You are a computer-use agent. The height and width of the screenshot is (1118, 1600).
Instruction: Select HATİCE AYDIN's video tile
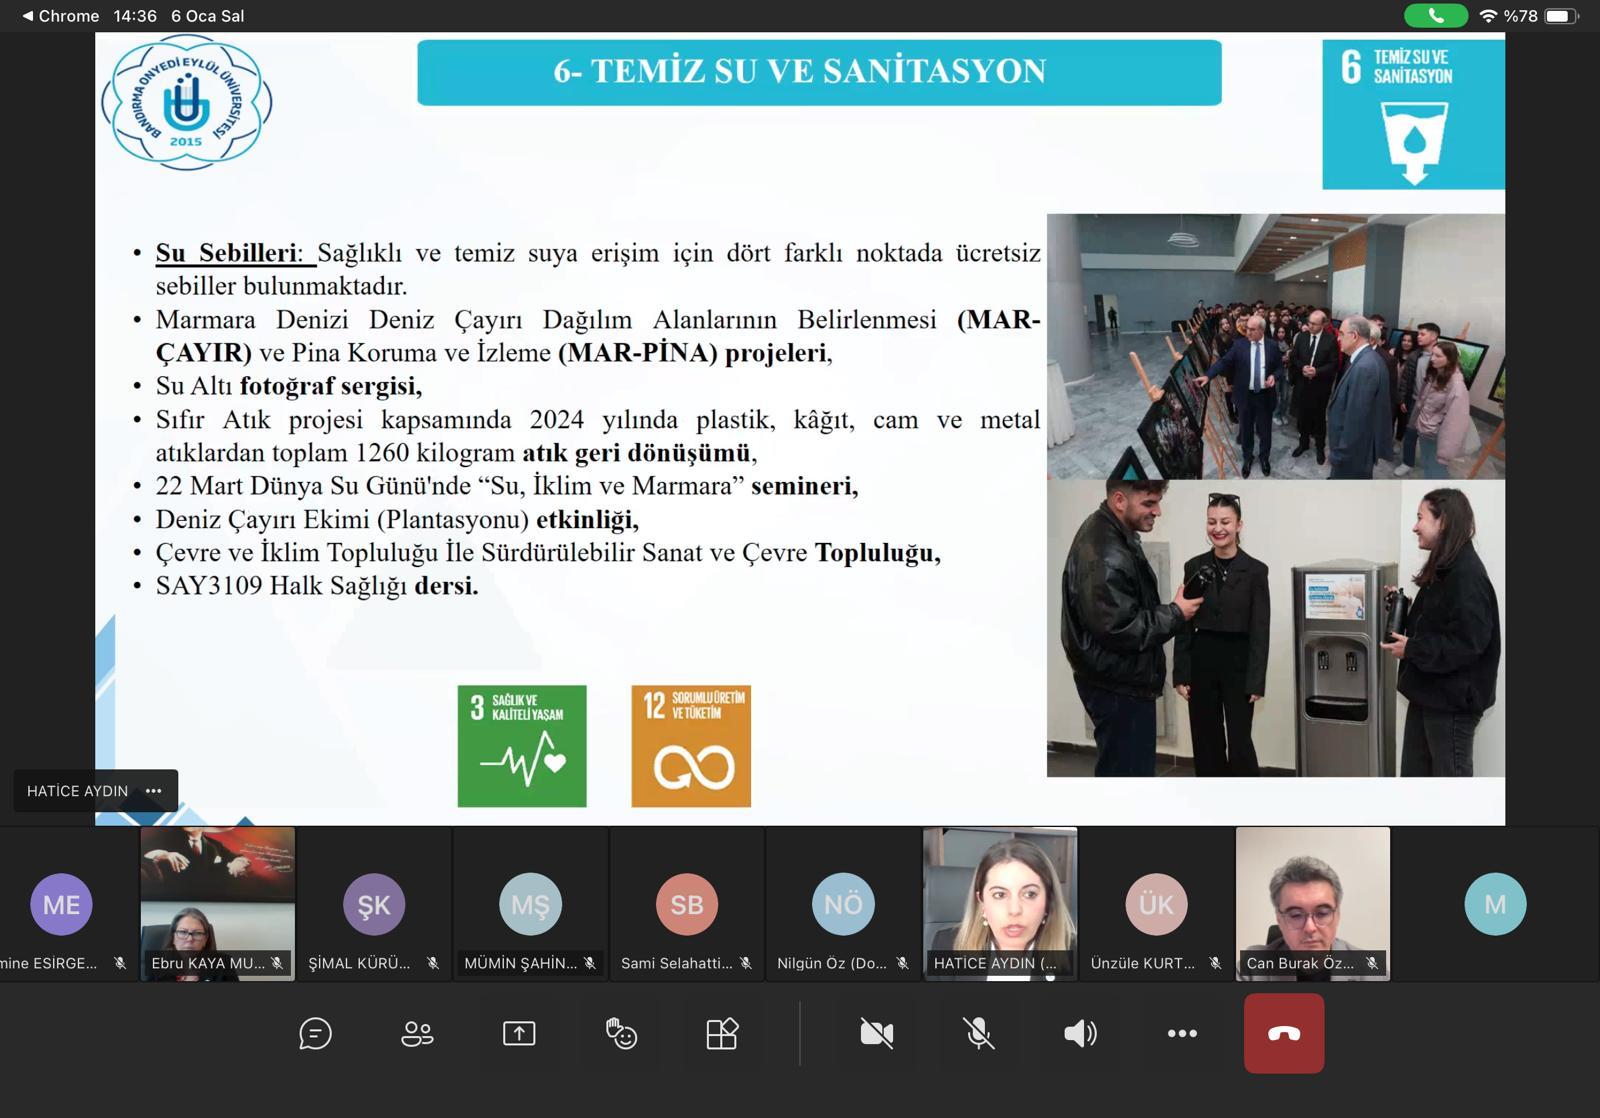(1000, 902)
